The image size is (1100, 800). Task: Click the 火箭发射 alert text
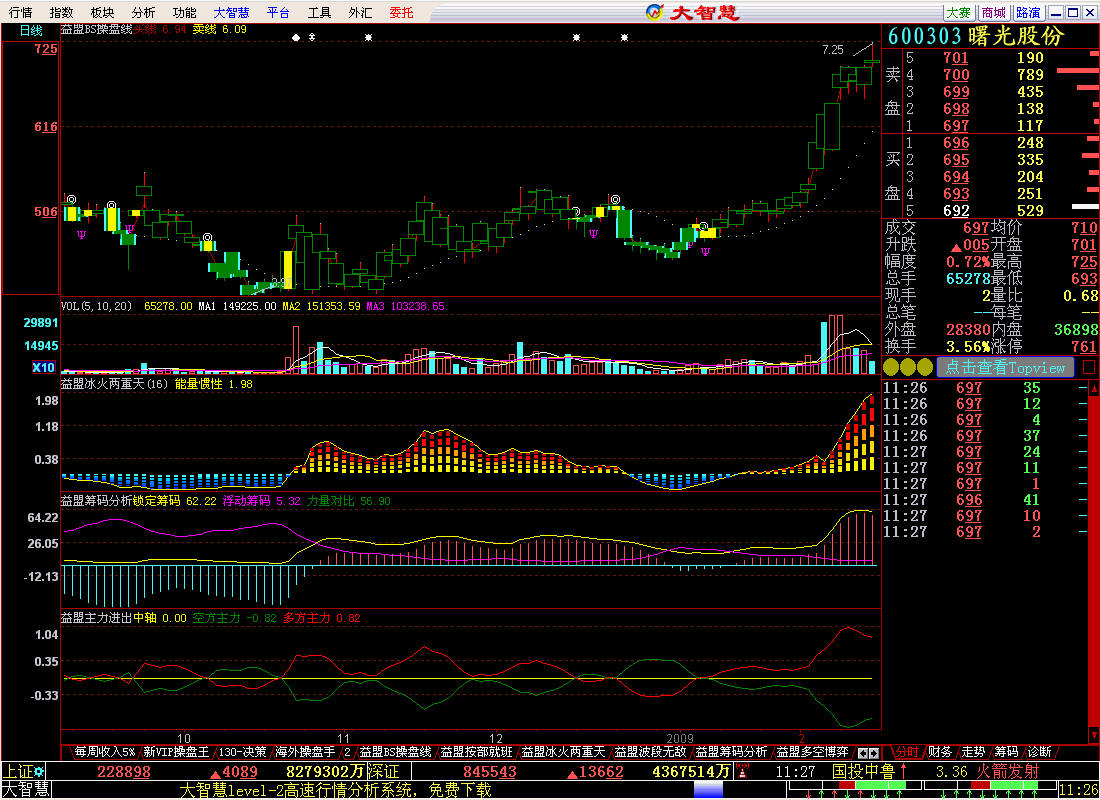1010,771
